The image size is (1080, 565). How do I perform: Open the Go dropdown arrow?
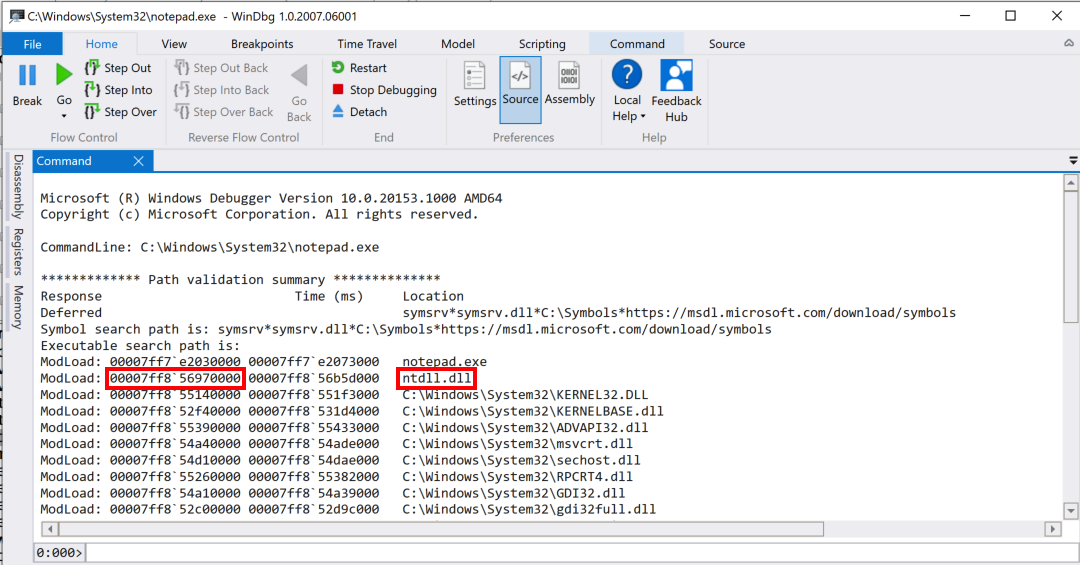64,116
